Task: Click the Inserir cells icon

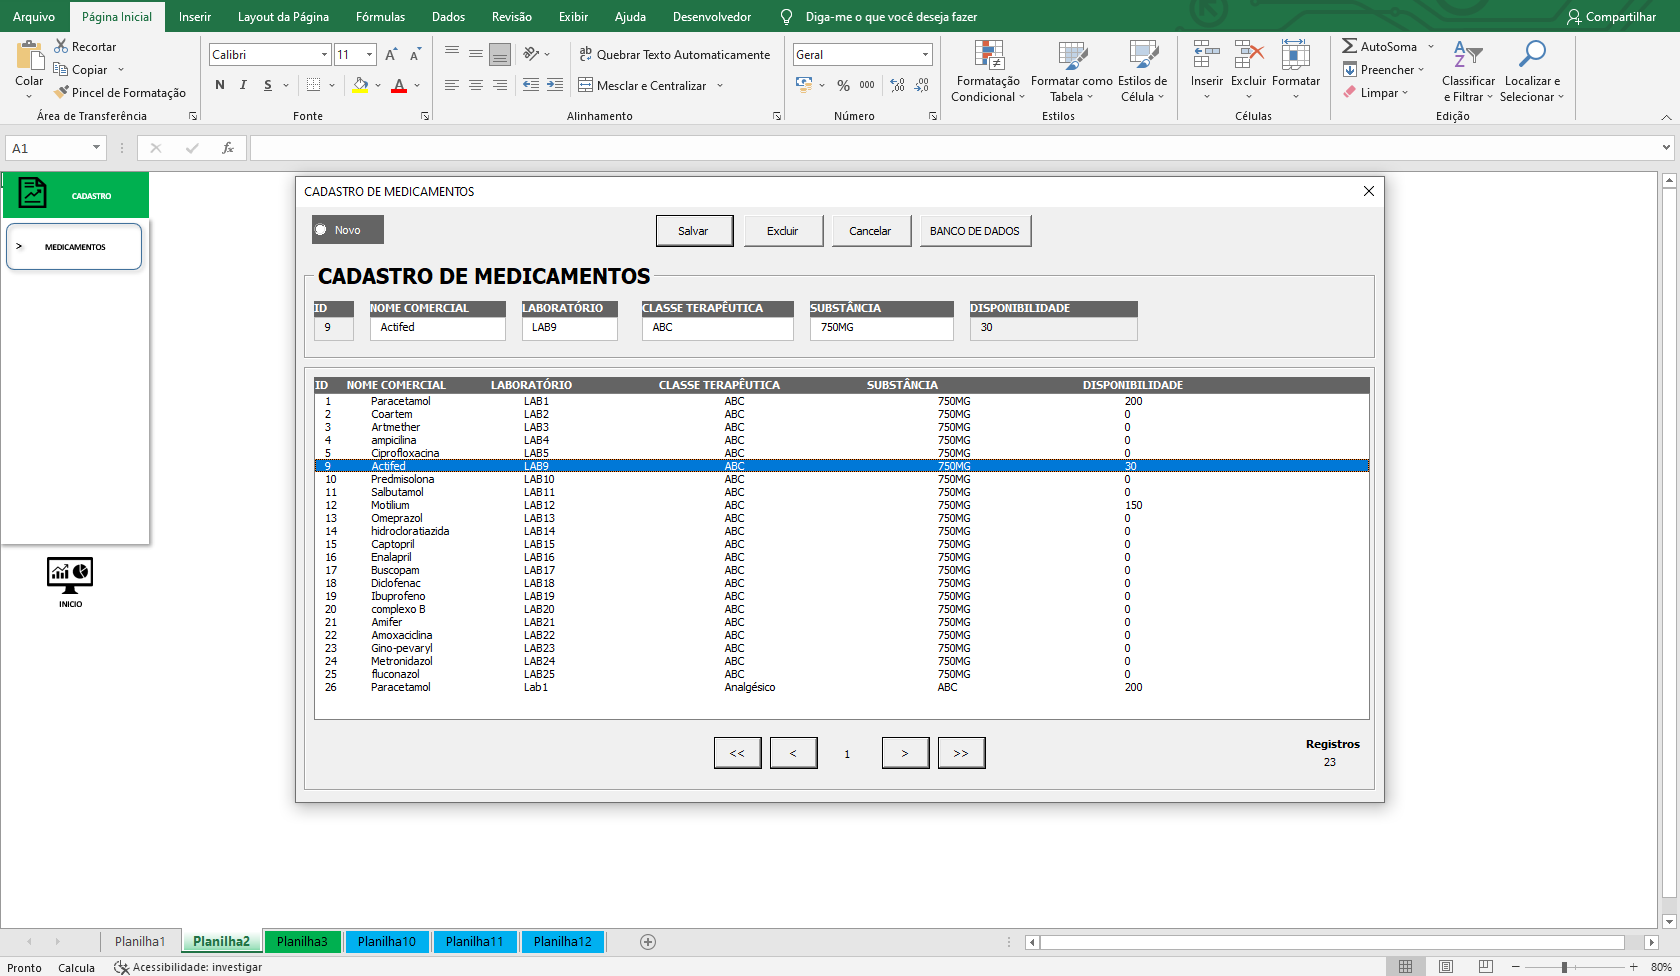Action: click(1207, 55)
